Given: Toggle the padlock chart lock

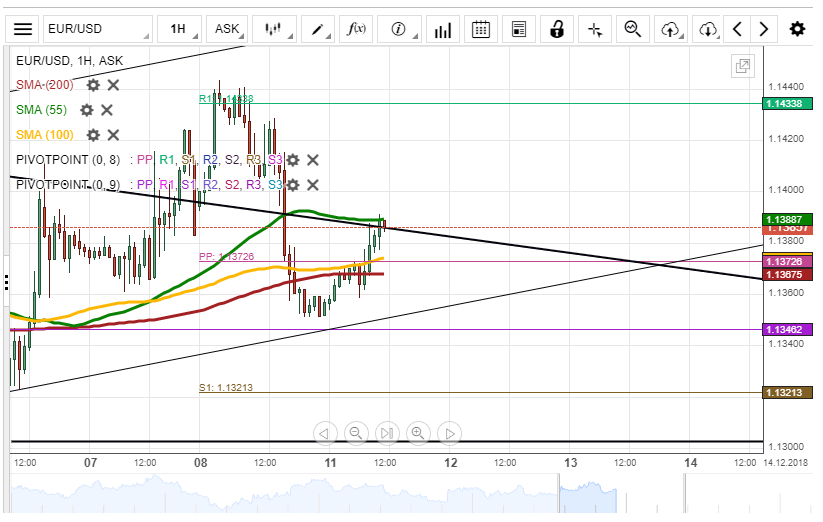Looking at the screenshot, I should [557, 29].
